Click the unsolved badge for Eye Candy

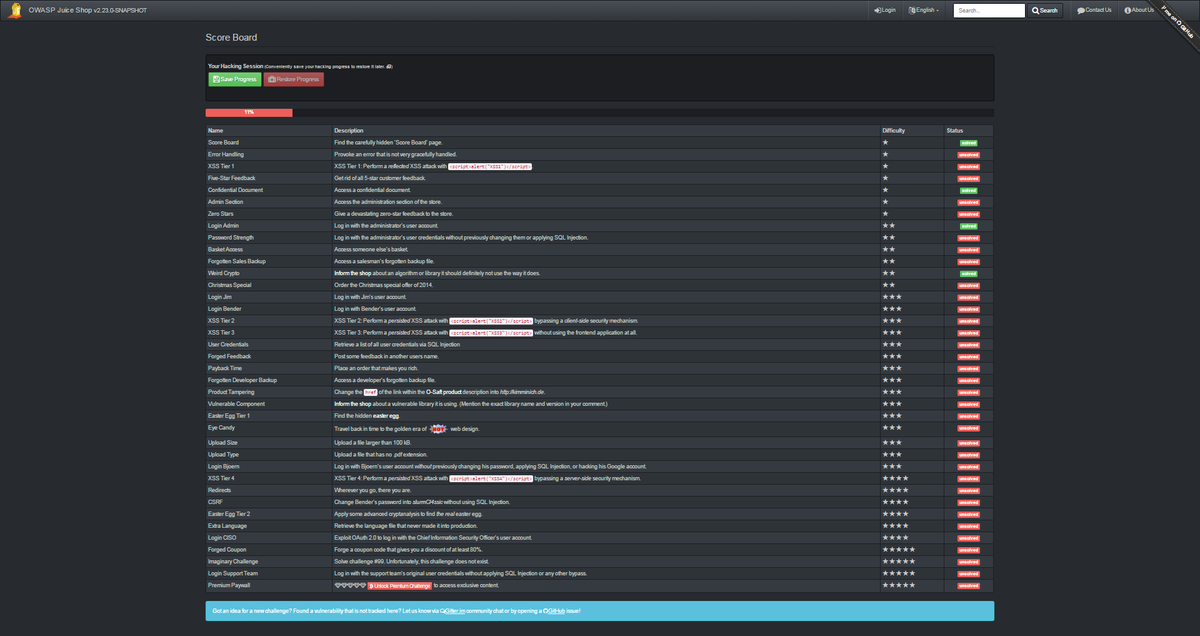pyautogui.click(x=968, y=428)
